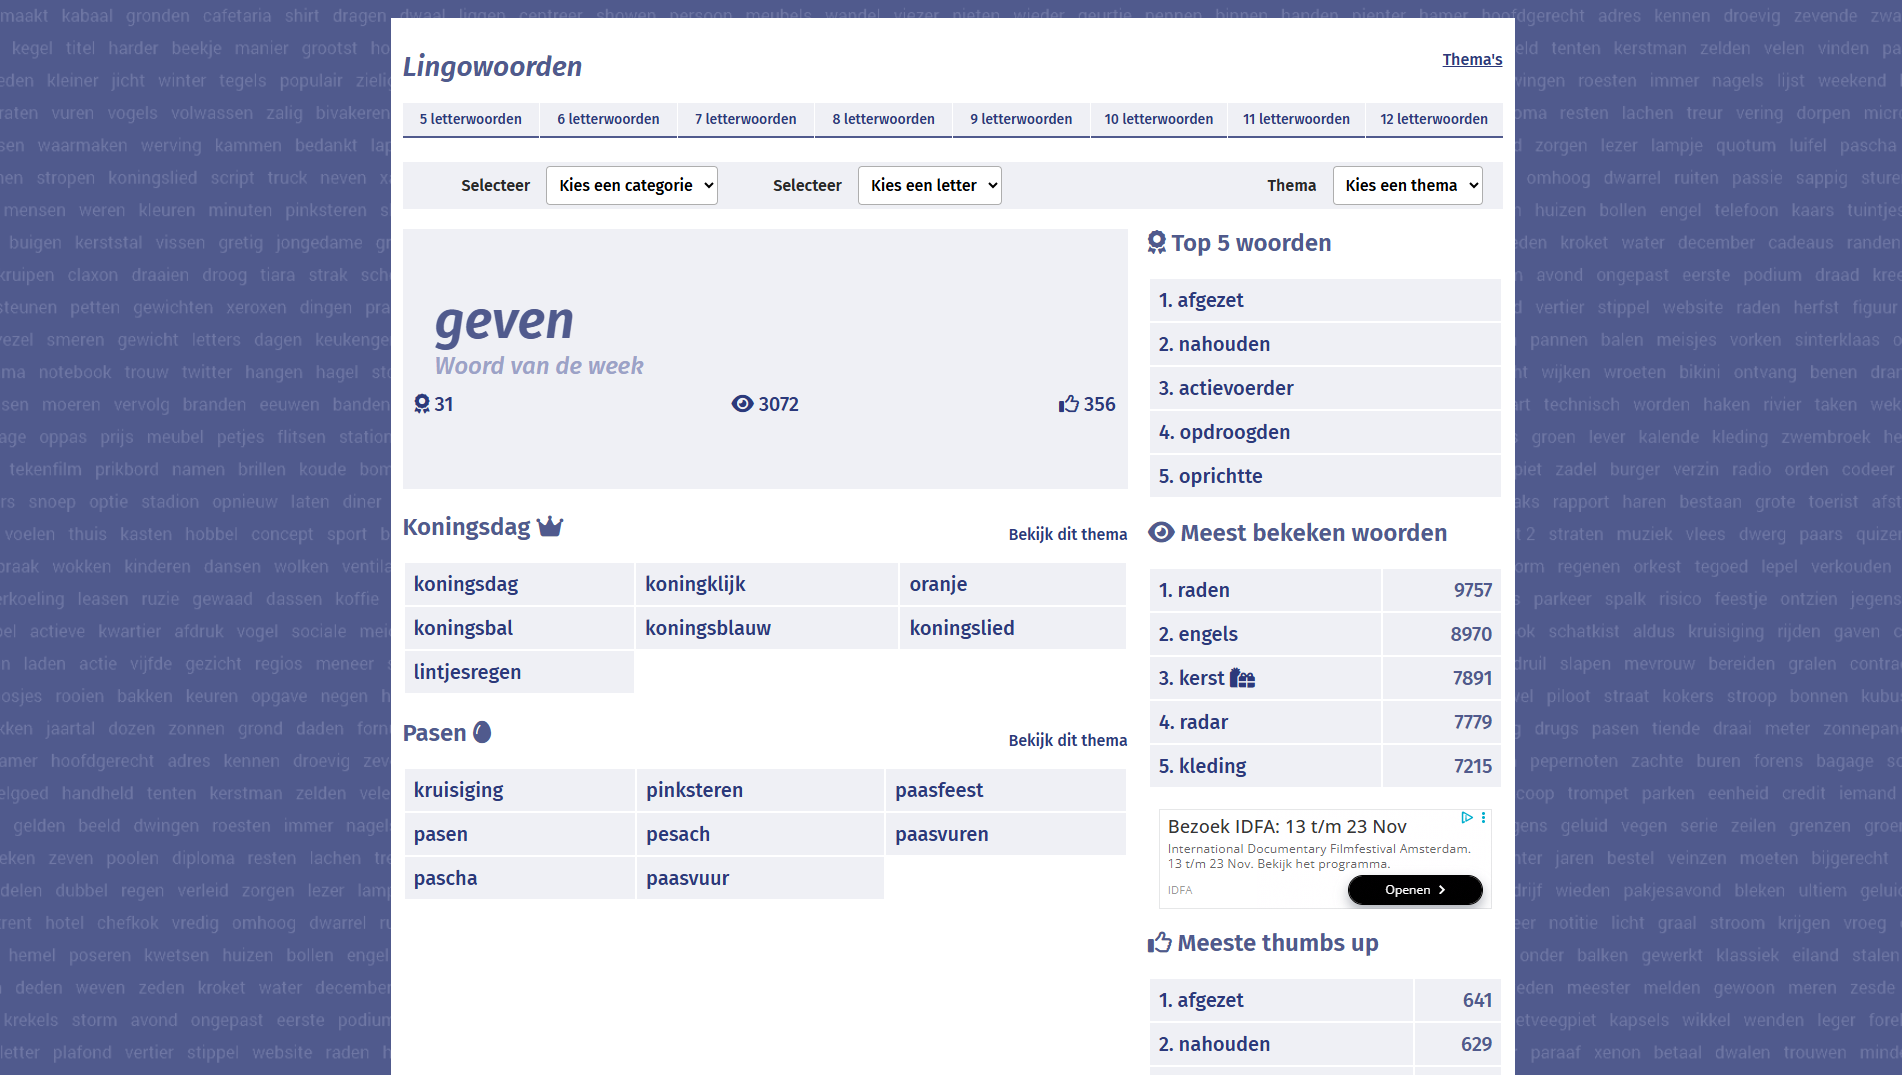The height and width of the screenshot is (1075, 1902).
Task: Click the medal icon beside Top 5 woorden
Action: click(1157, 241)
